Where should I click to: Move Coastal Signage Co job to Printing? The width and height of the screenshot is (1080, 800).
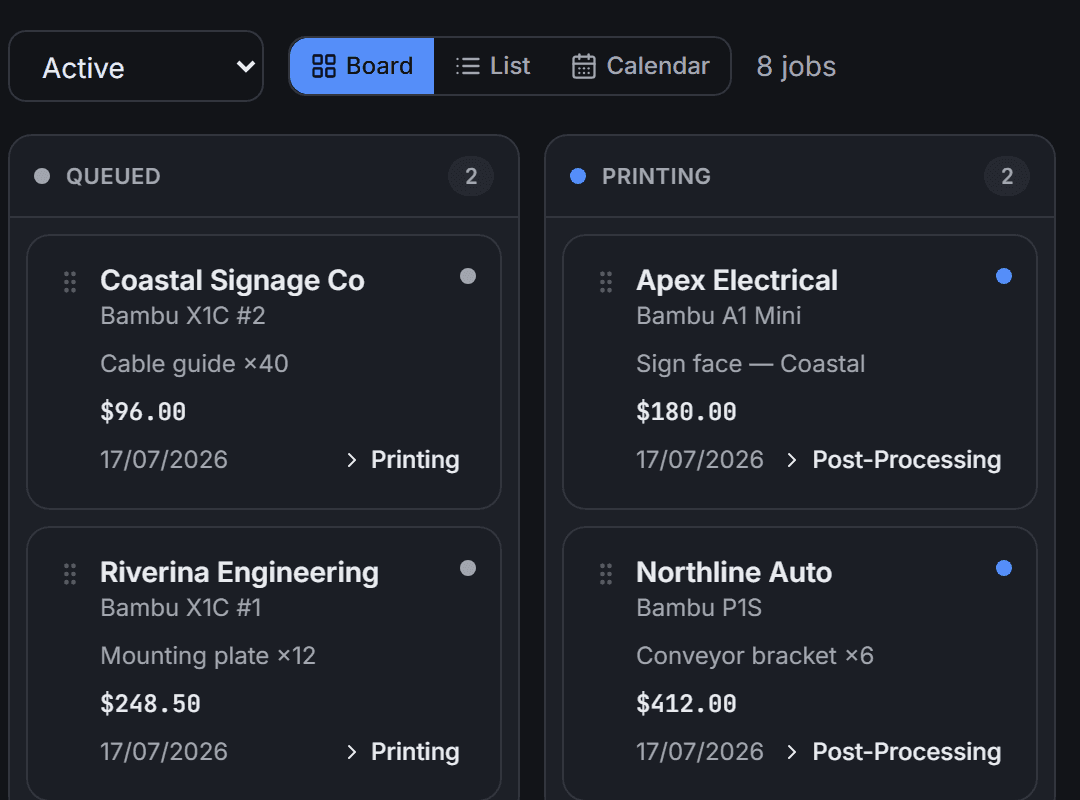(x=402, y=460)
